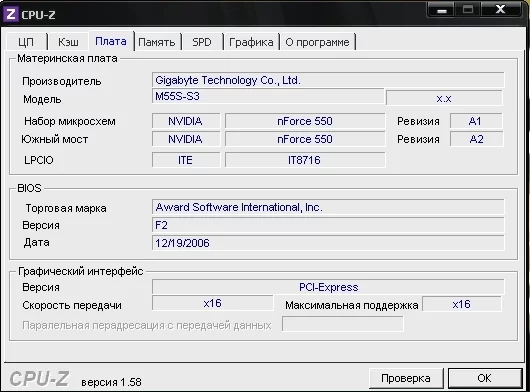530x392 pixels.
Task: Click nForce 550 in Набор микросхем row
Action: click(305, 121)
